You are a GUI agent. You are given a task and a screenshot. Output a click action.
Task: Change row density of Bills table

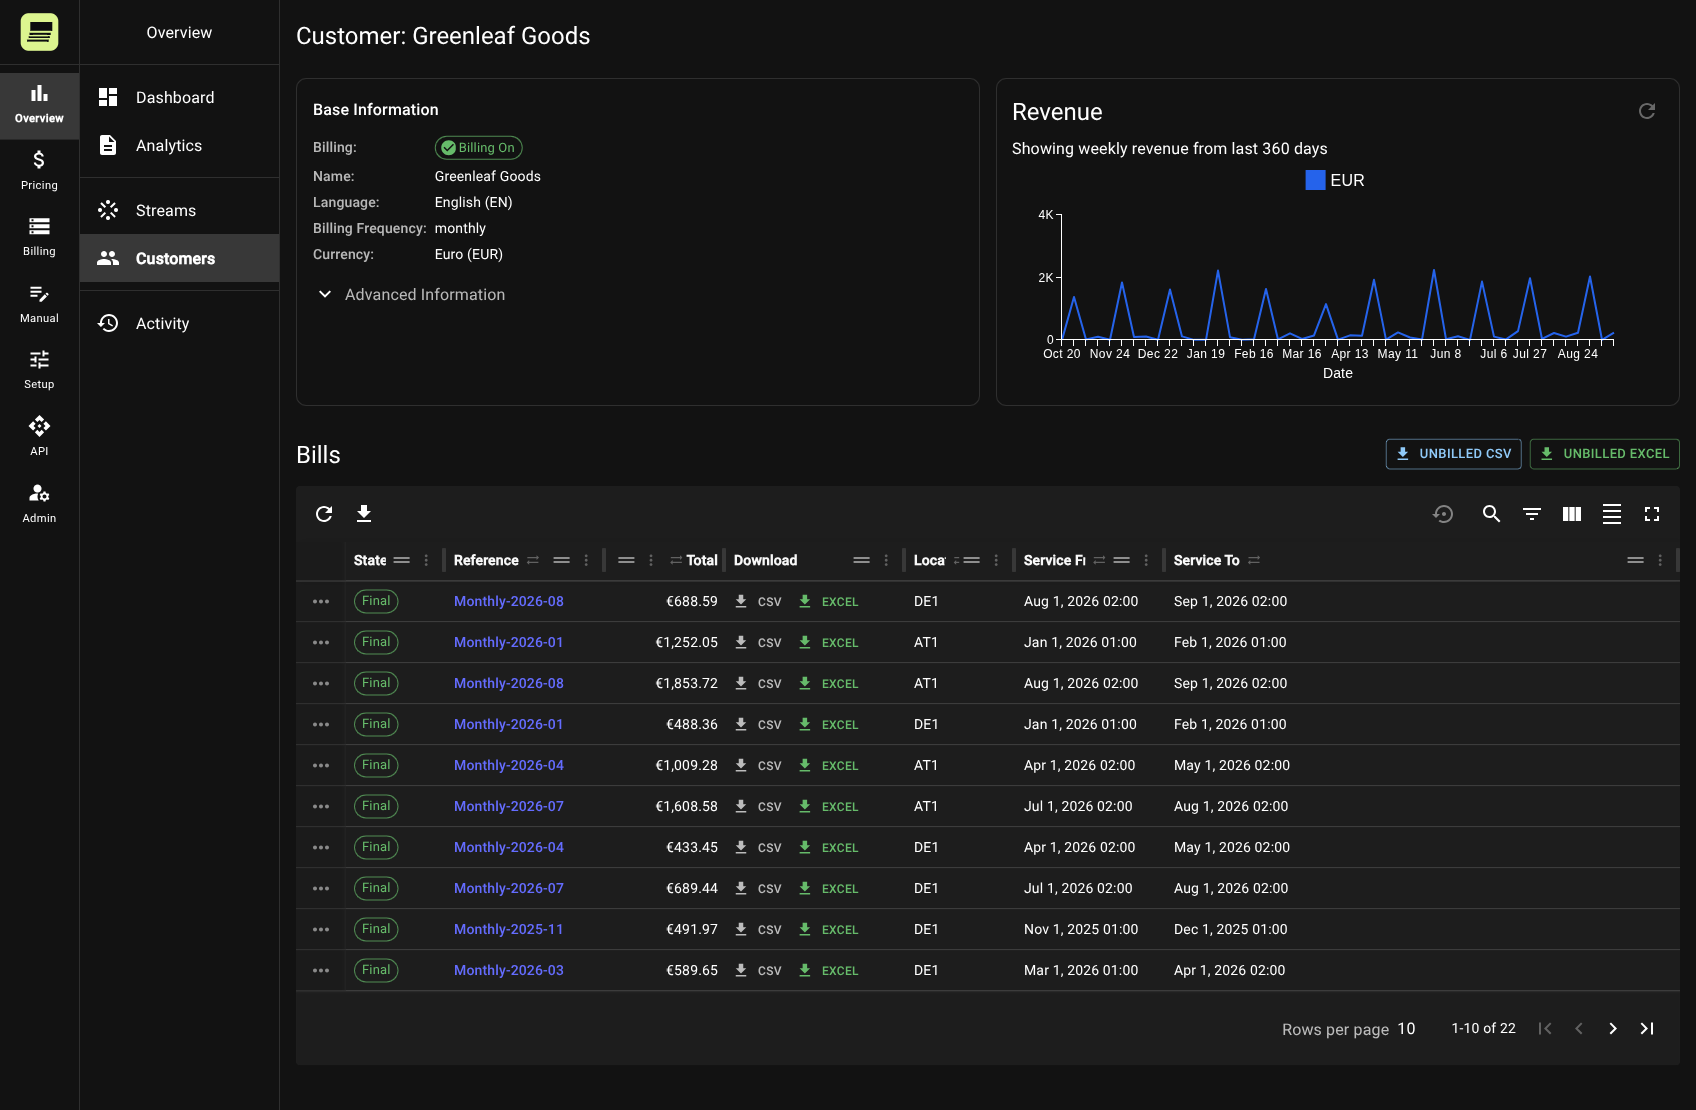pos(1612,514)
